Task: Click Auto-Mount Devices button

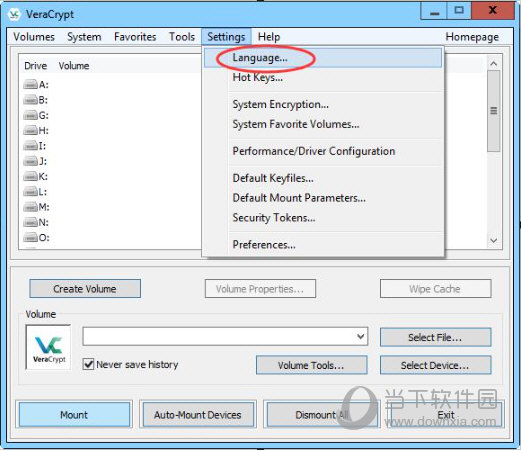Action: point(198,415)
